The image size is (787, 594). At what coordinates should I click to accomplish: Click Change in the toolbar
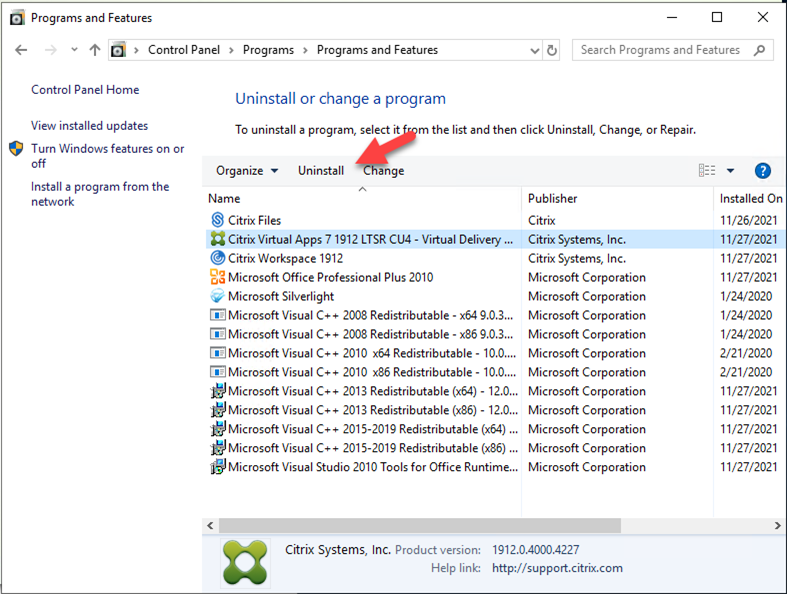coord(383,171)
